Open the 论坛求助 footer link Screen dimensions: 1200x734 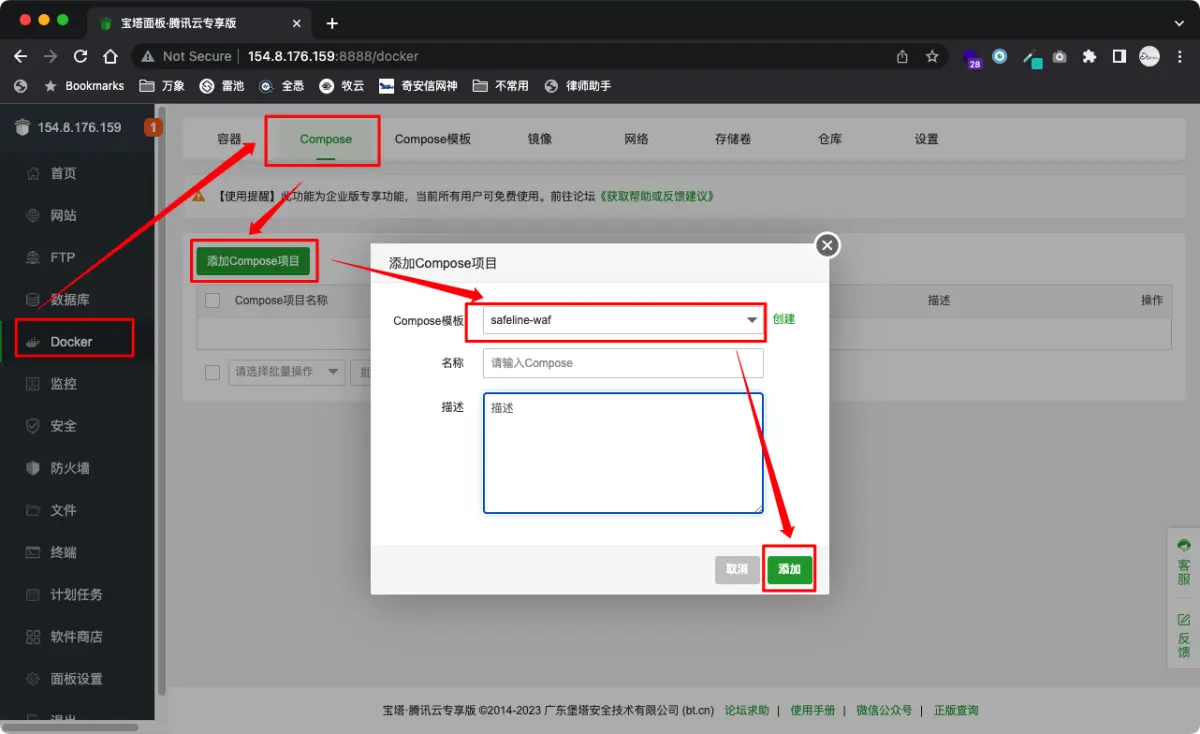pos(747,710)
